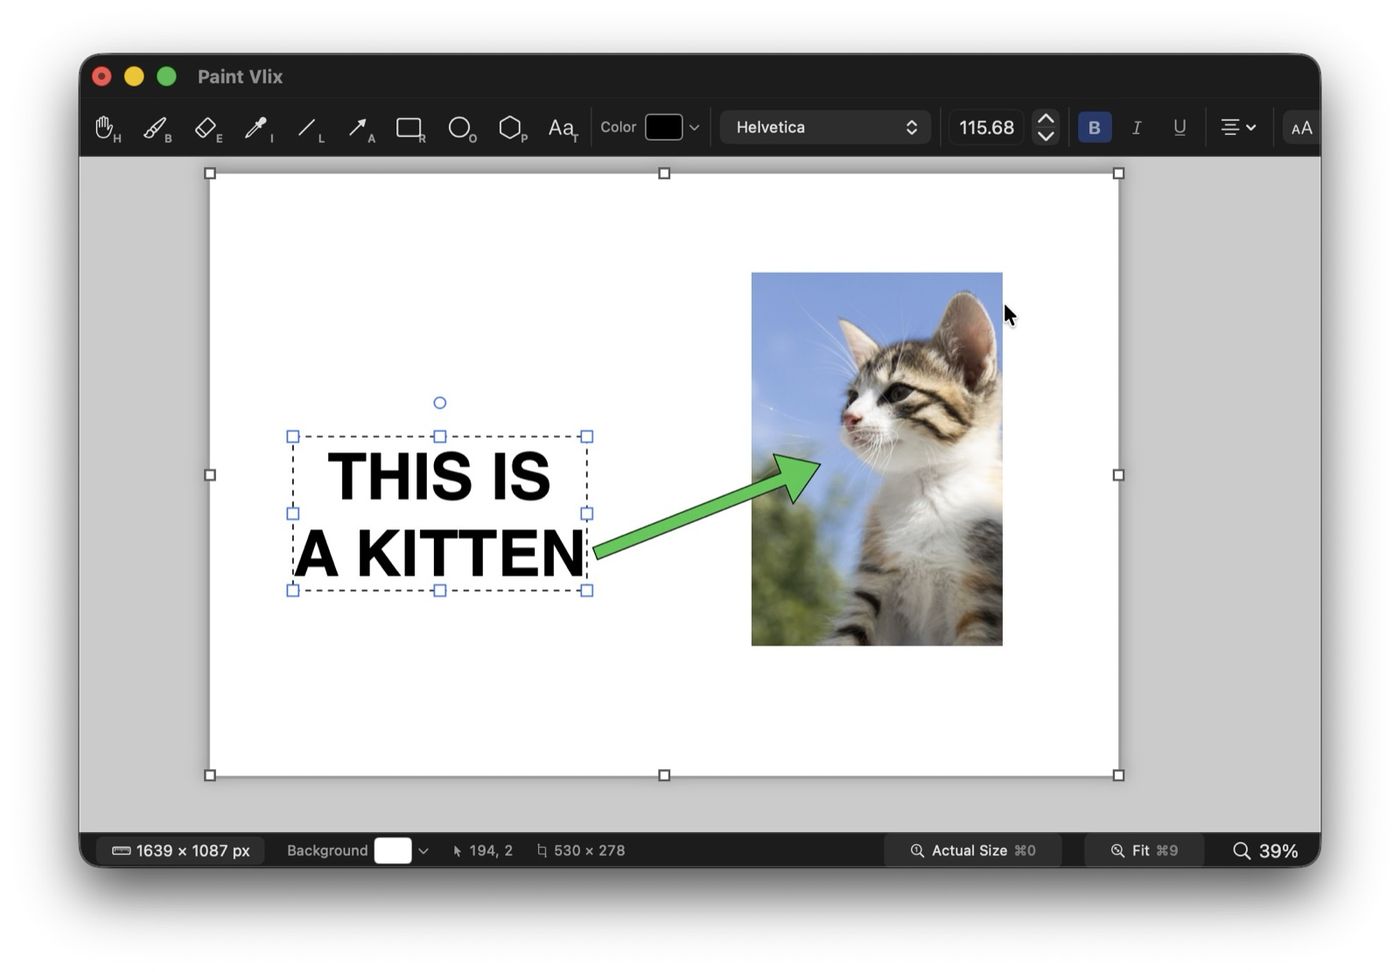Click the canvas right edge middle handle

click(1119, 475)
